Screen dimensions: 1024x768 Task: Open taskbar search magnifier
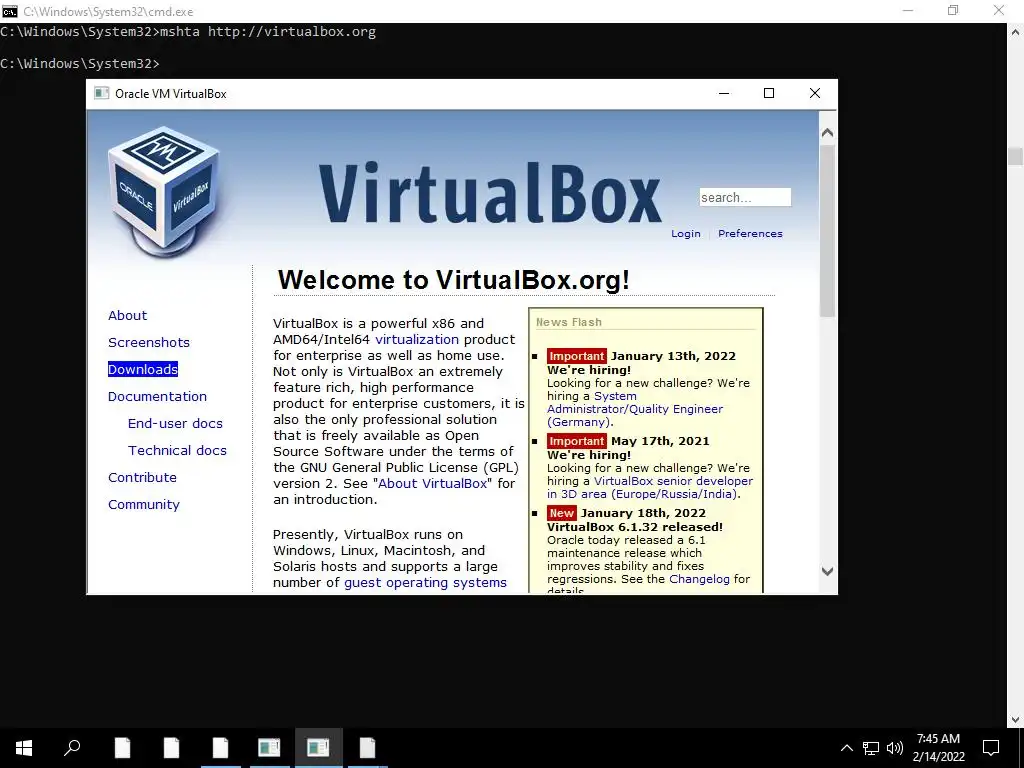[72, 748]
